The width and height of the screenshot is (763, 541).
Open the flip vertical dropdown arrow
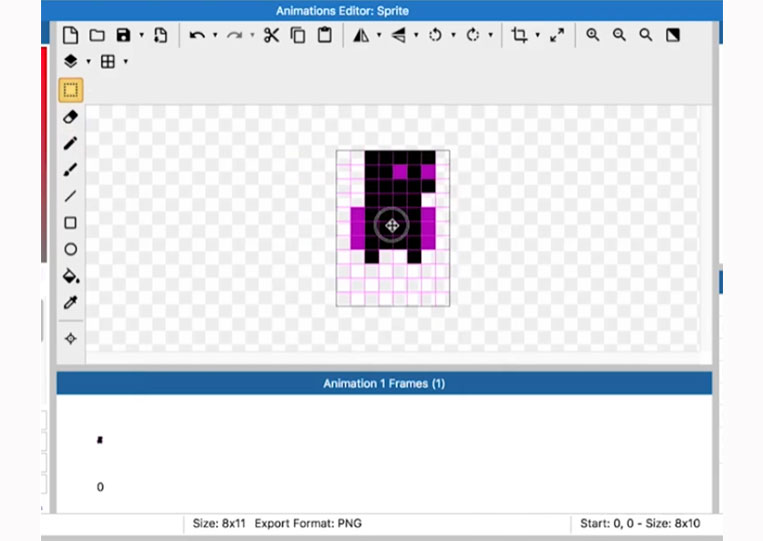tap(416, 35)
